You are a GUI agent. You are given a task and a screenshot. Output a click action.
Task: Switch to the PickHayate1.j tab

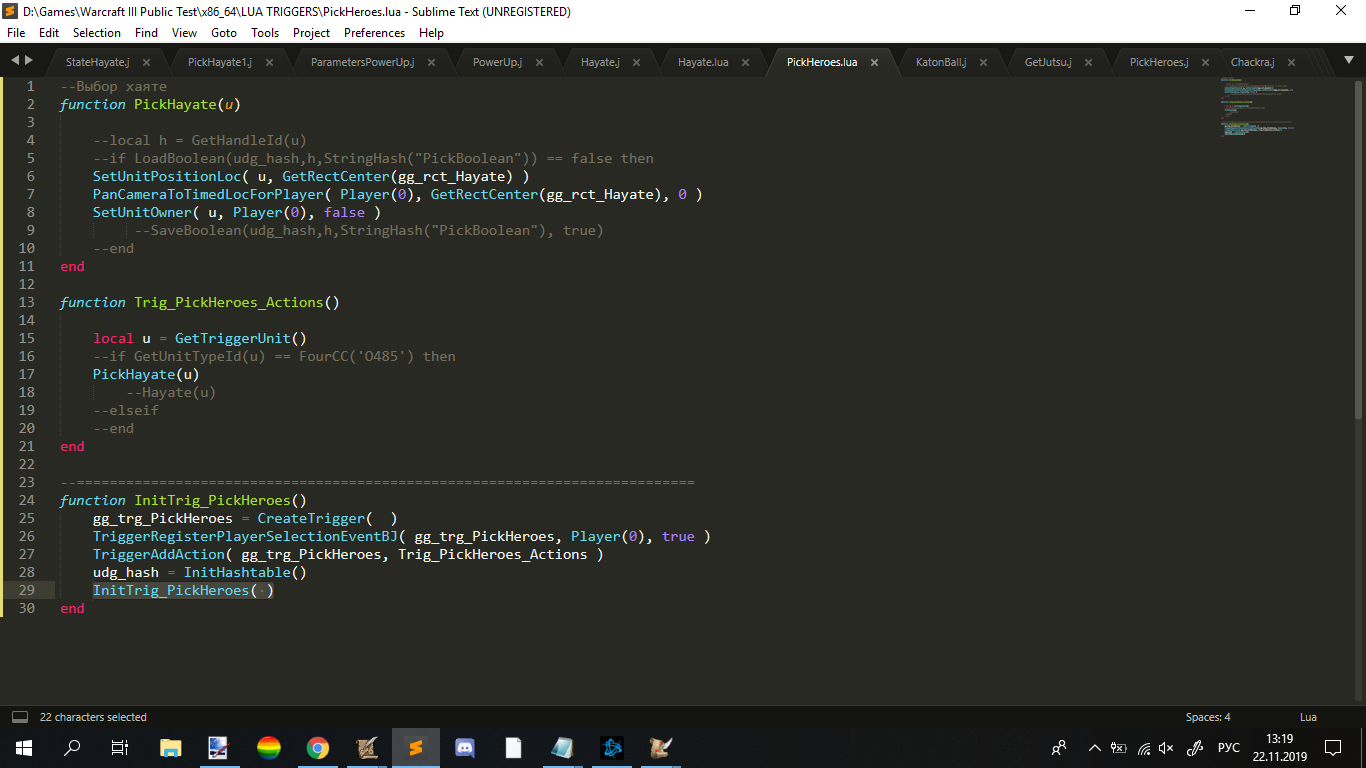click(220, 62)
